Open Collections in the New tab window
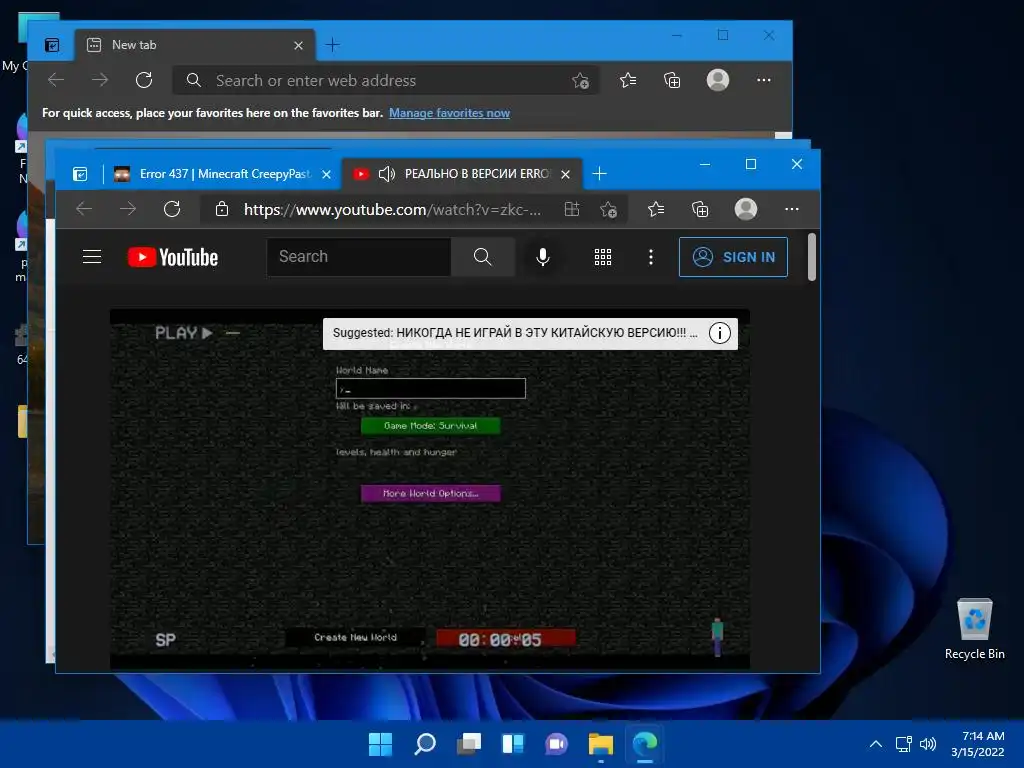 (671, 80)
